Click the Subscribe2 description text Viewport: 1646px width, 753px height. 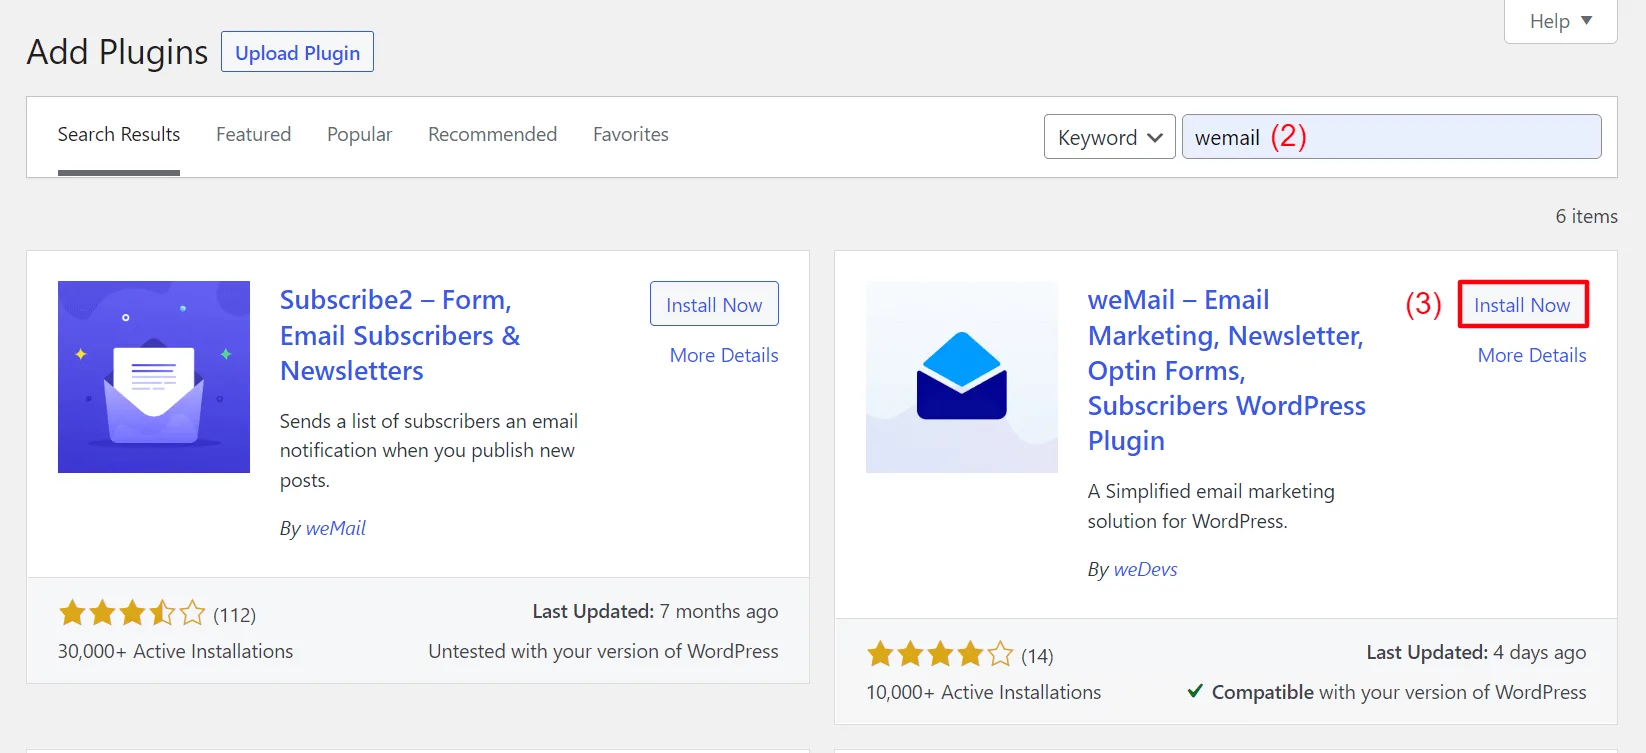pyautogui.click(x=429, y=450)
